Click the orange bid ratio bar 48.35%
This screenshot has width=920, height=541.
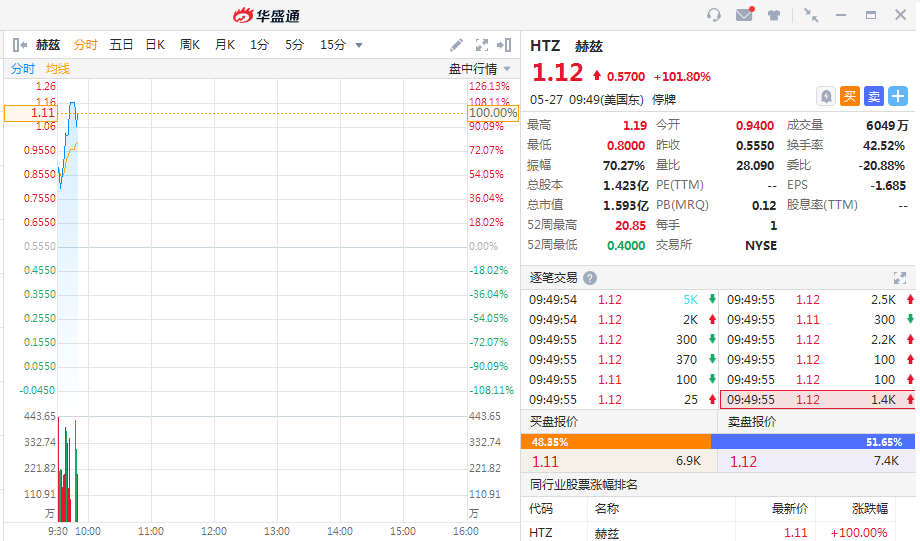click(x=616, y=441)
